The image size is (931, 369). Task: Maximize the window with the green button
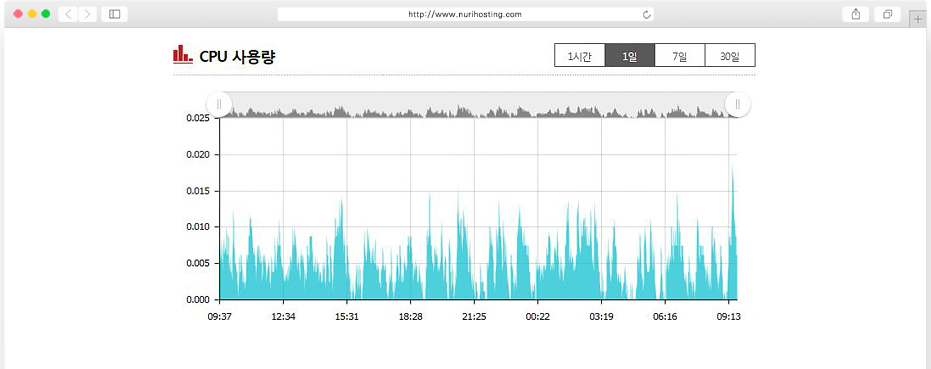tap(46, 14)
